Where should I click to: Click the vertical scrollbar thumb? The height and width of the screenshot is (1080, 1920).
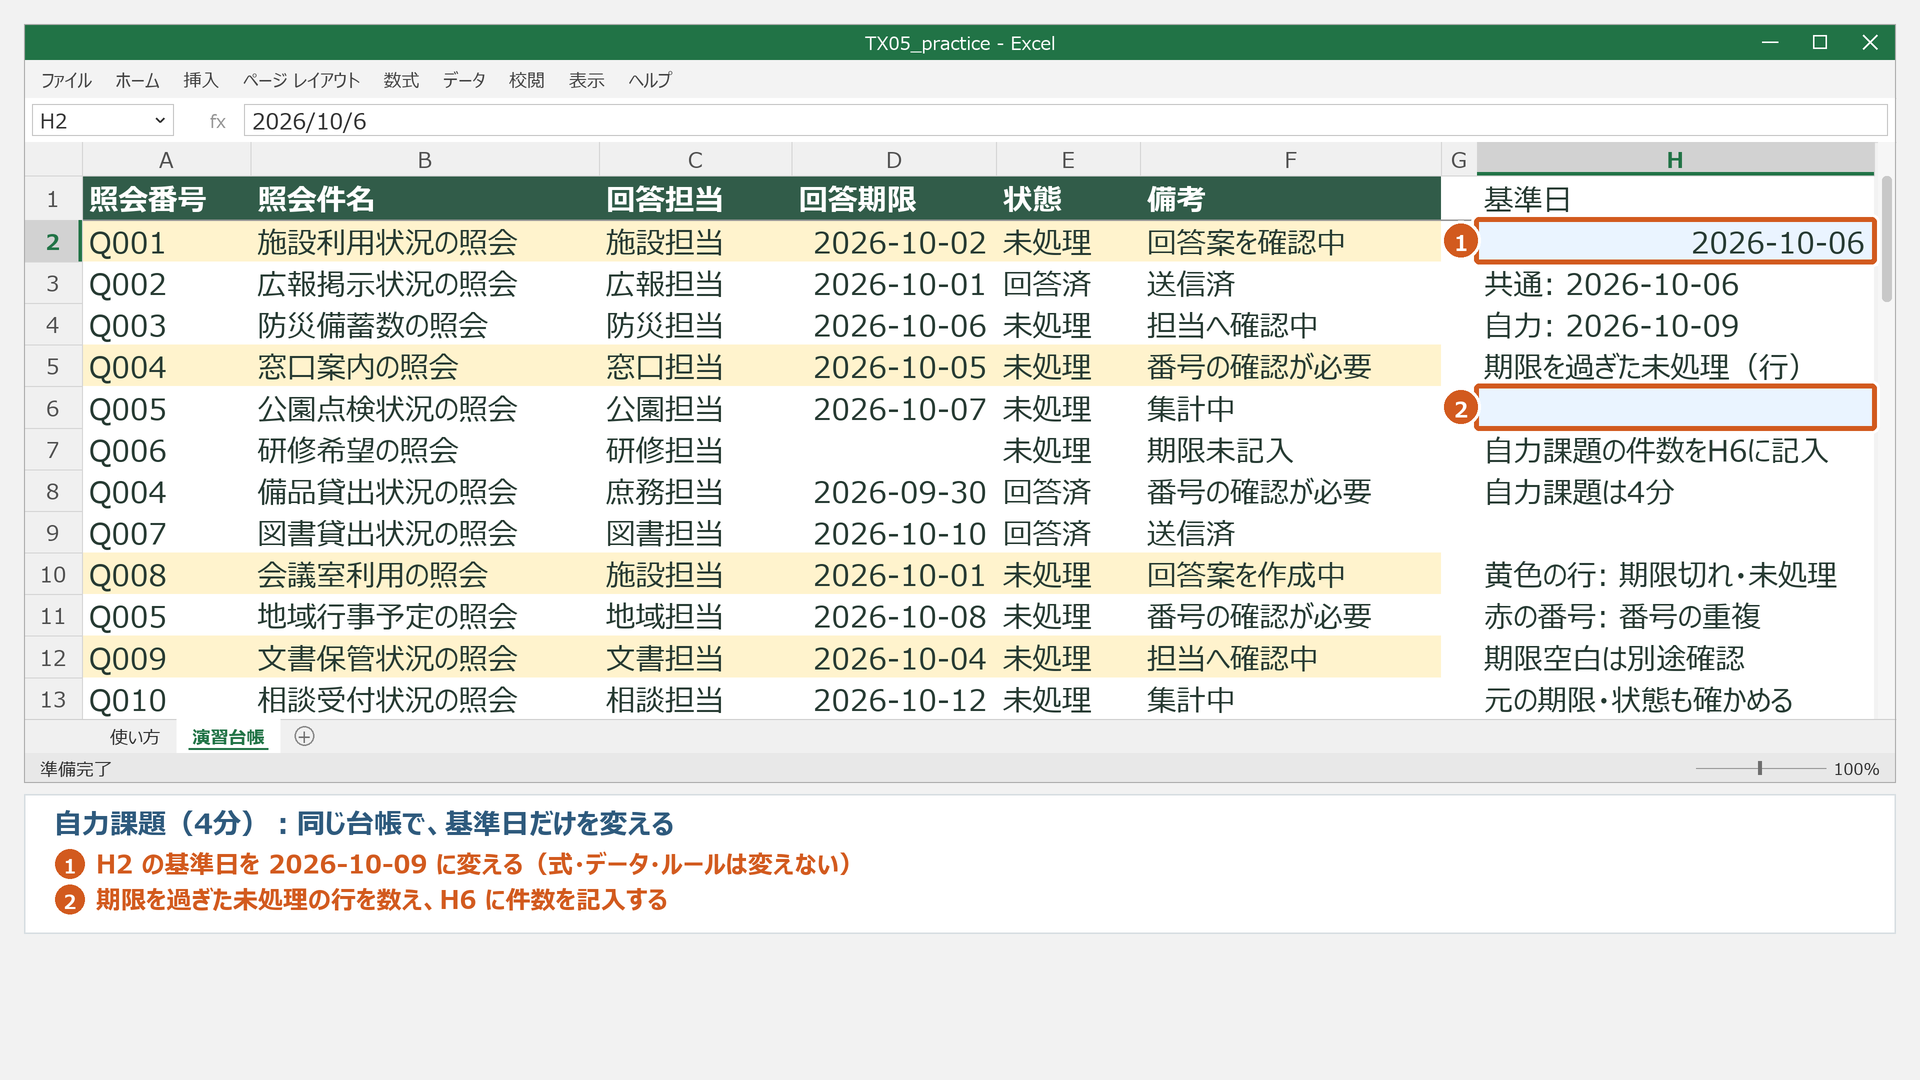pyautogui.click(x=1887, y=239)
